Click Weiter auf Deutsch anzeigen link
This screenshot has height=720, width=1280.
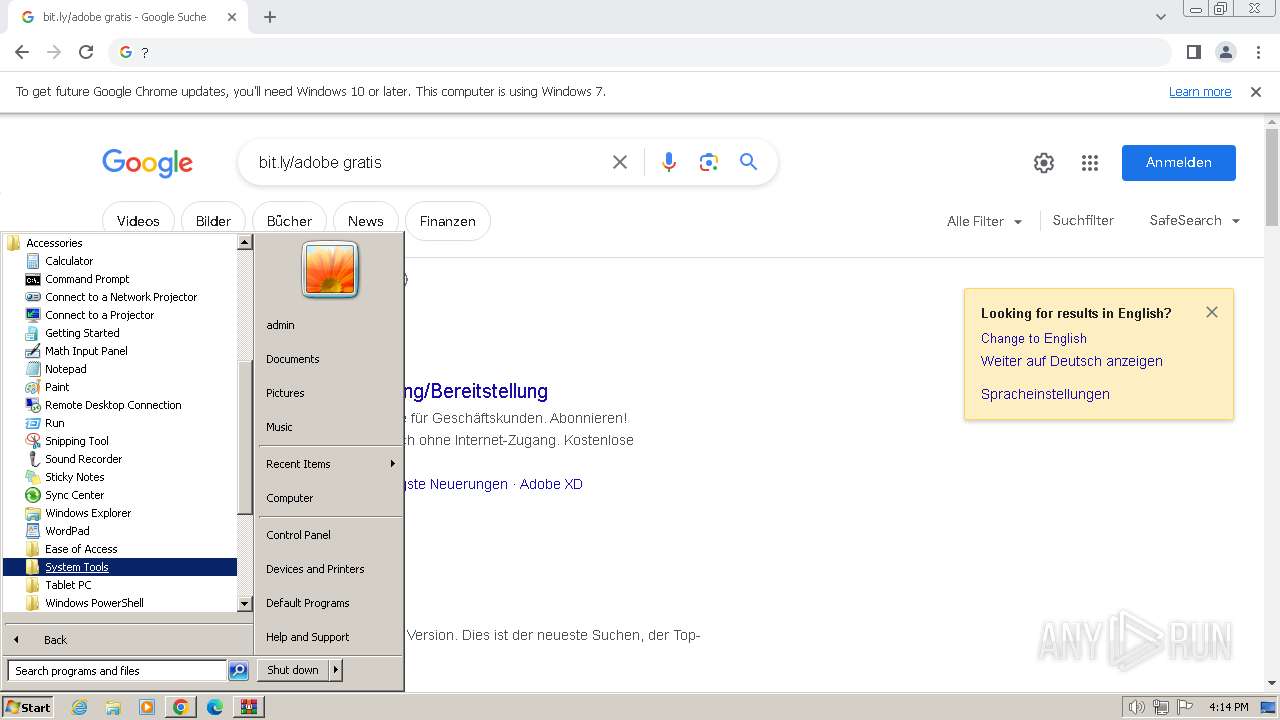pos(1072,361)
